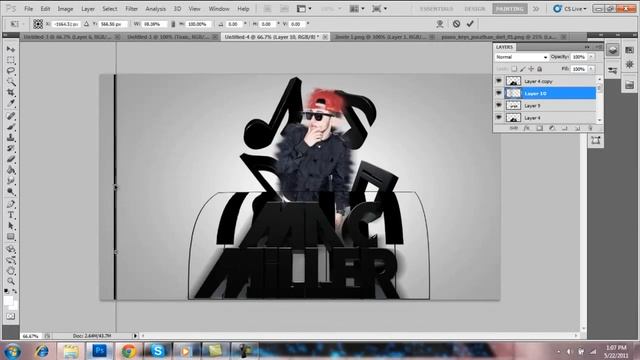Select the Move tool
This screenshot has width=640, height=360.
(x=11, y=49)
